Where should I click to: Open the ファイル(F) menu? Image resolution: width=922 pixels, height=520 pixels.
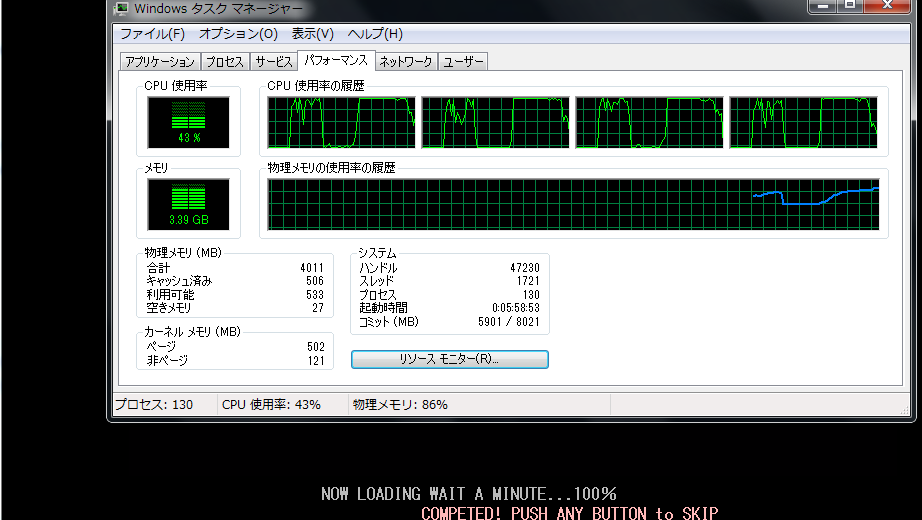[152, 34]
